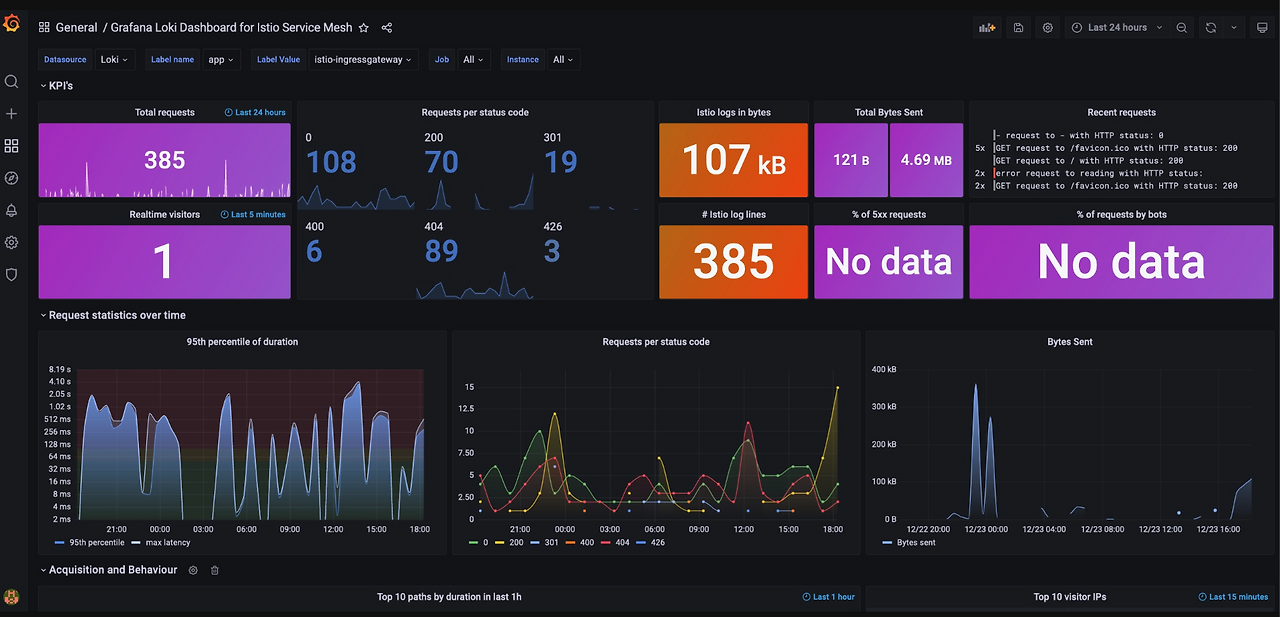
Task: Click the 404 status count 89
Action: click(x=441, y=251)
